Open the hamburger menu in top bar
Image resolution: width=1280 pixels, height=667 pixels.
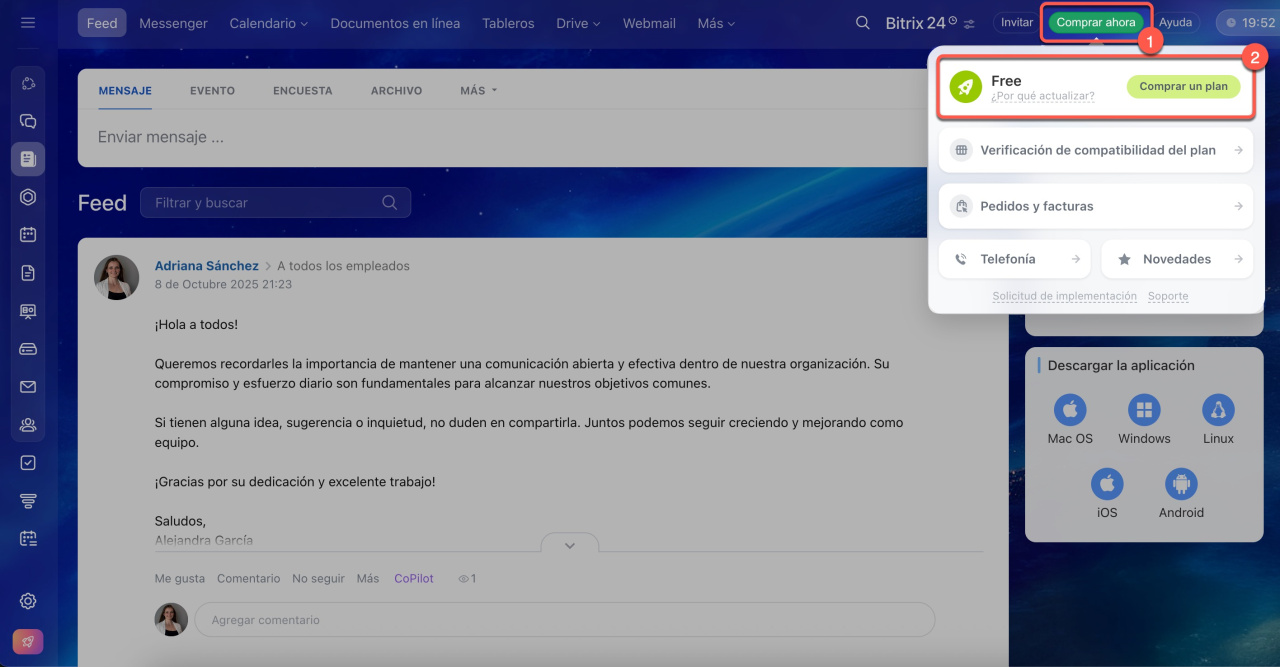(28, 22)
